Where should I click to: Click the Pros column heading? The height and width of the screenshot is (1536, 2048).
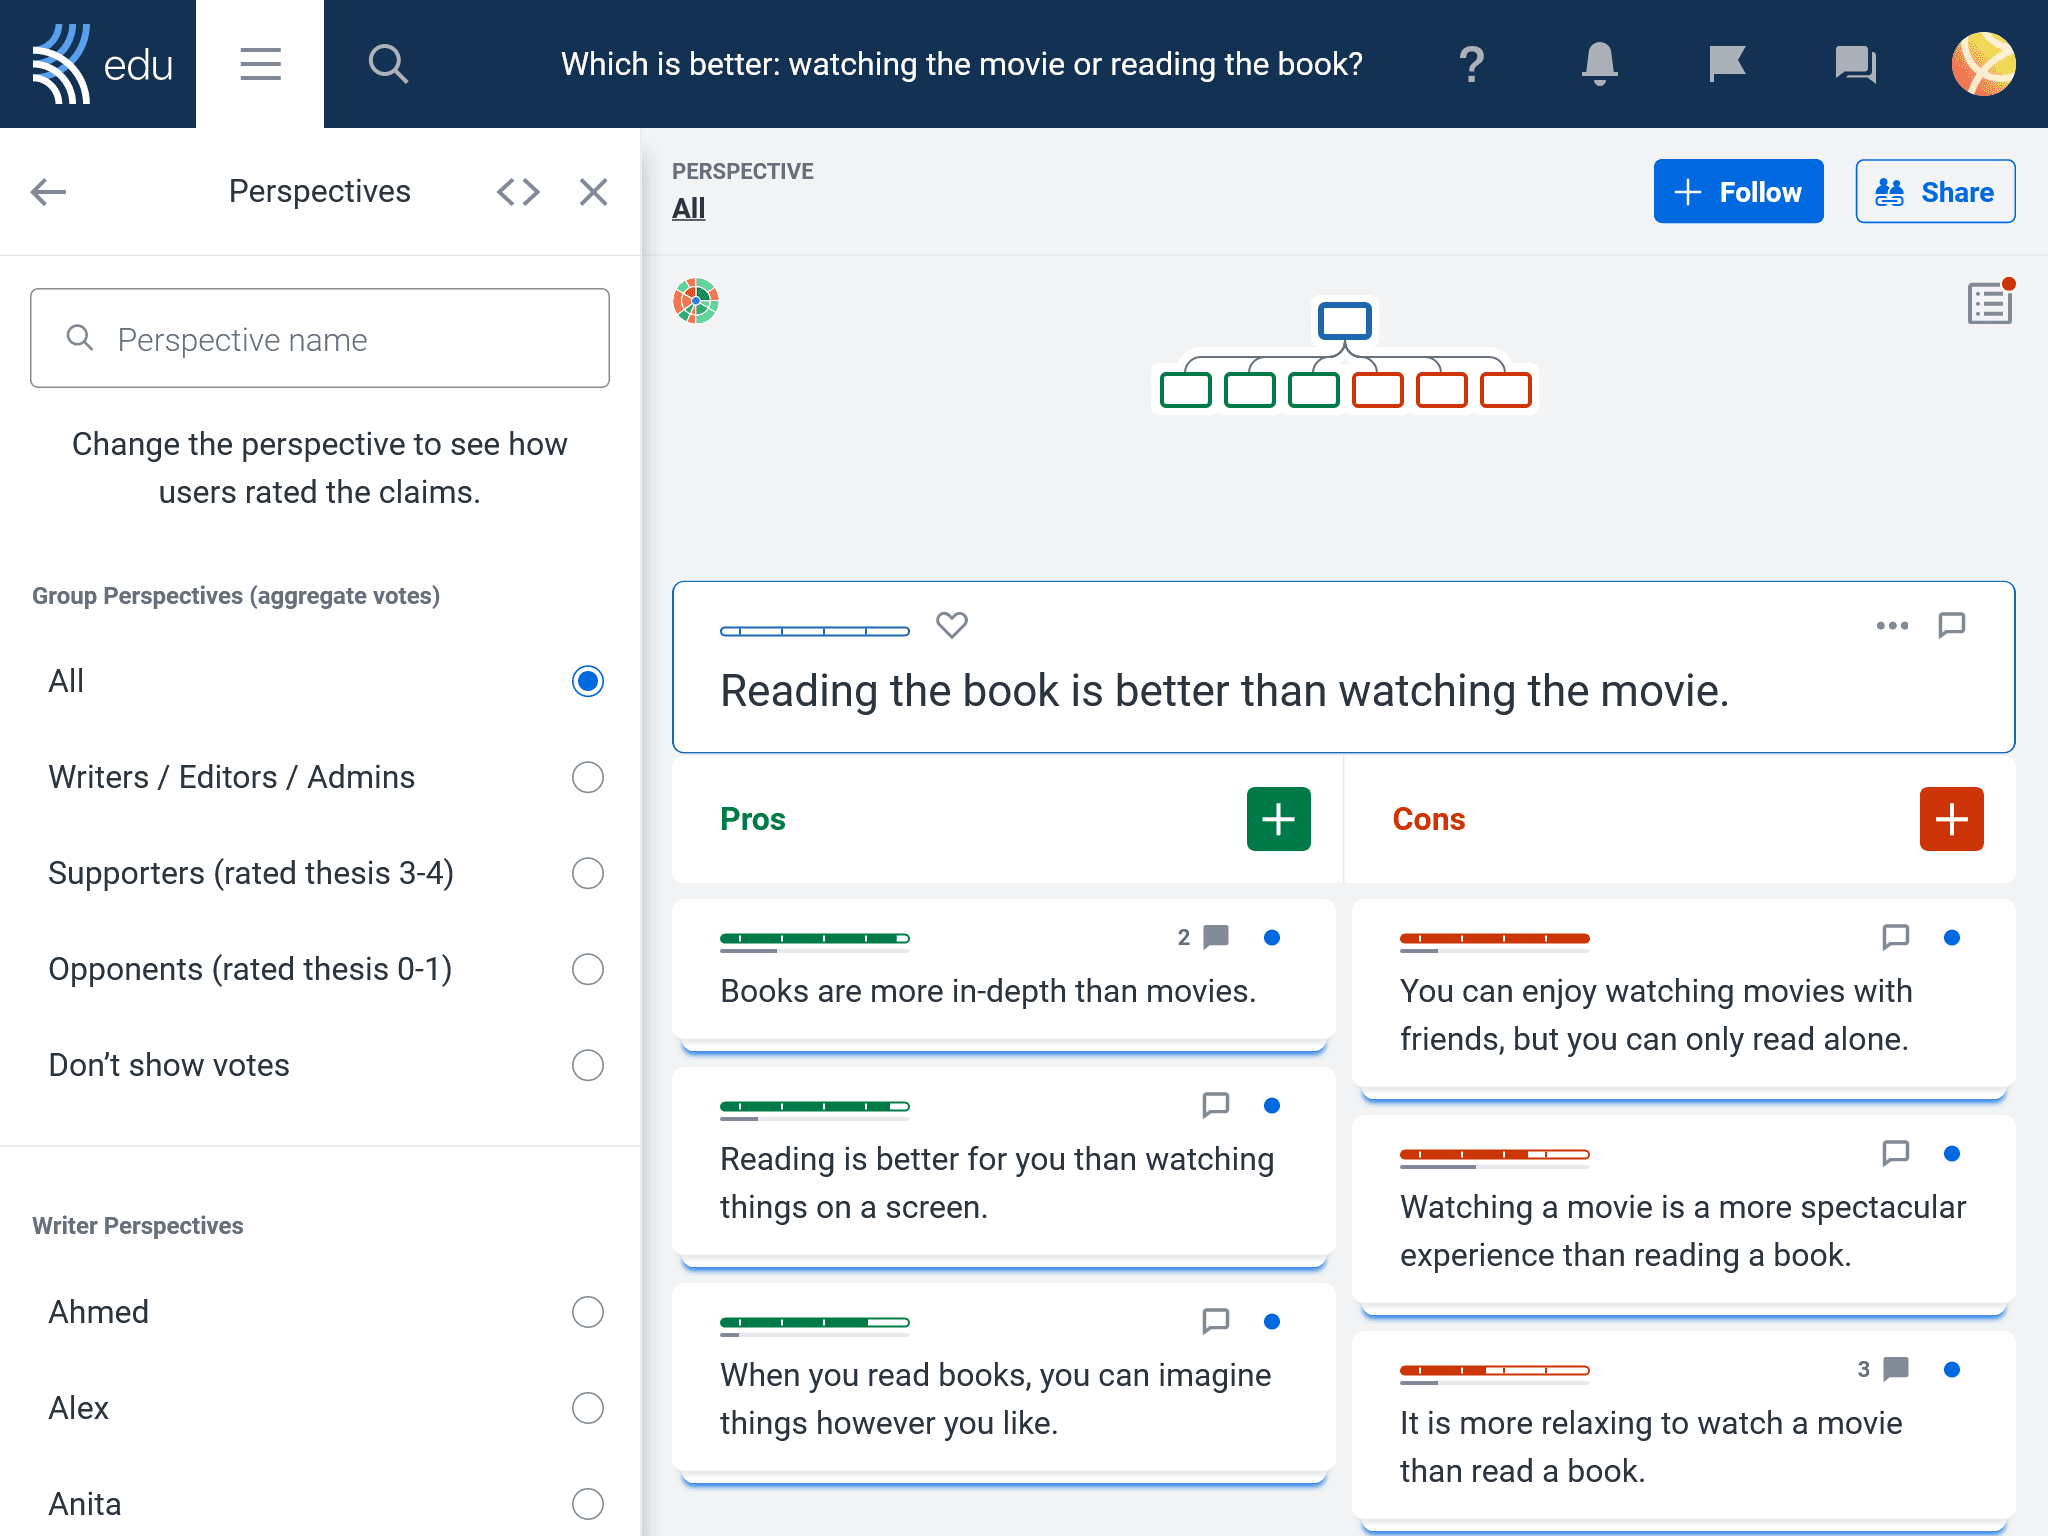(753, 819)
